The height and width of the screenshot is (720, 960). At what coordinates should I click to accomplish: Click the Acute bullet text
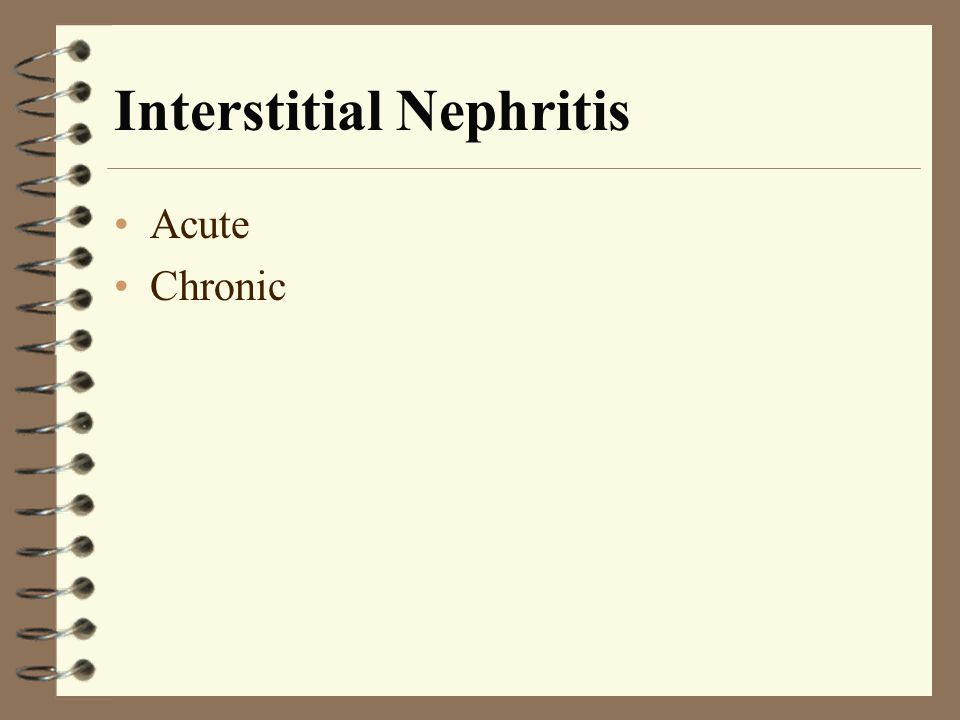200,224
